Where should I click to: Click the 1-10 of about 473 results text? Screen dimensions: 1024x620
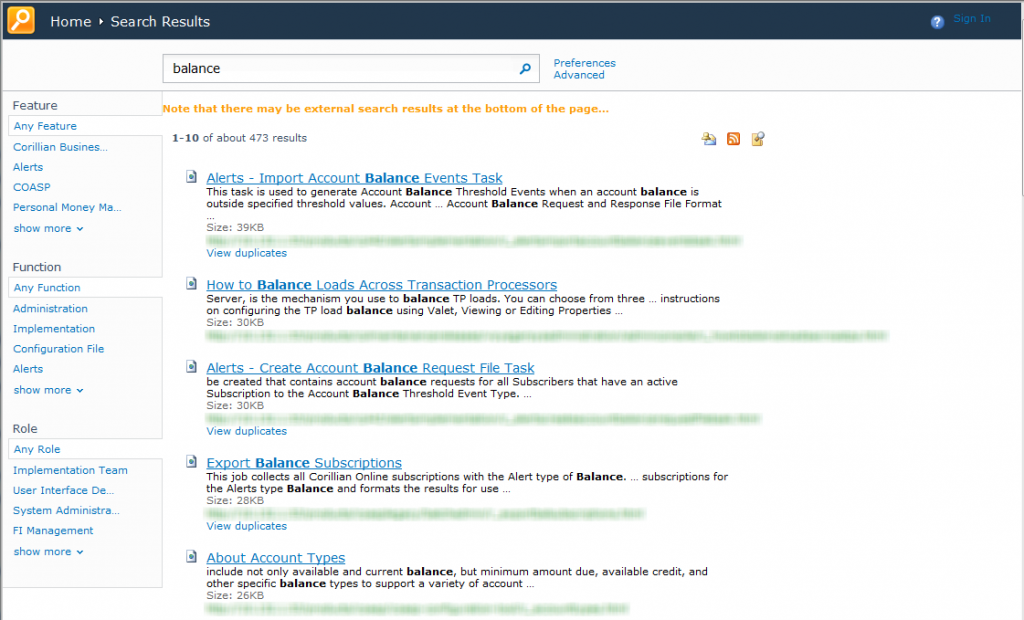tap(239, 138)
